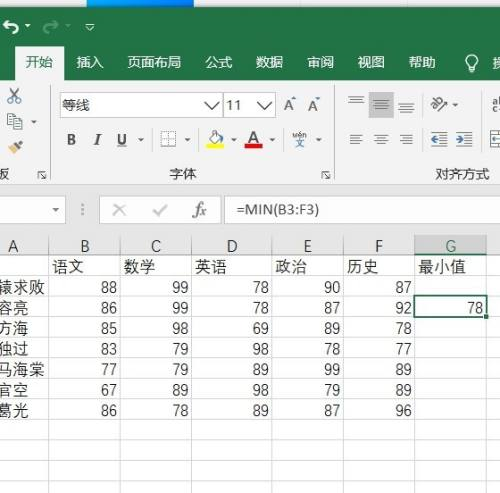Open Font settings dialog launcher

(x=326, y=175)
